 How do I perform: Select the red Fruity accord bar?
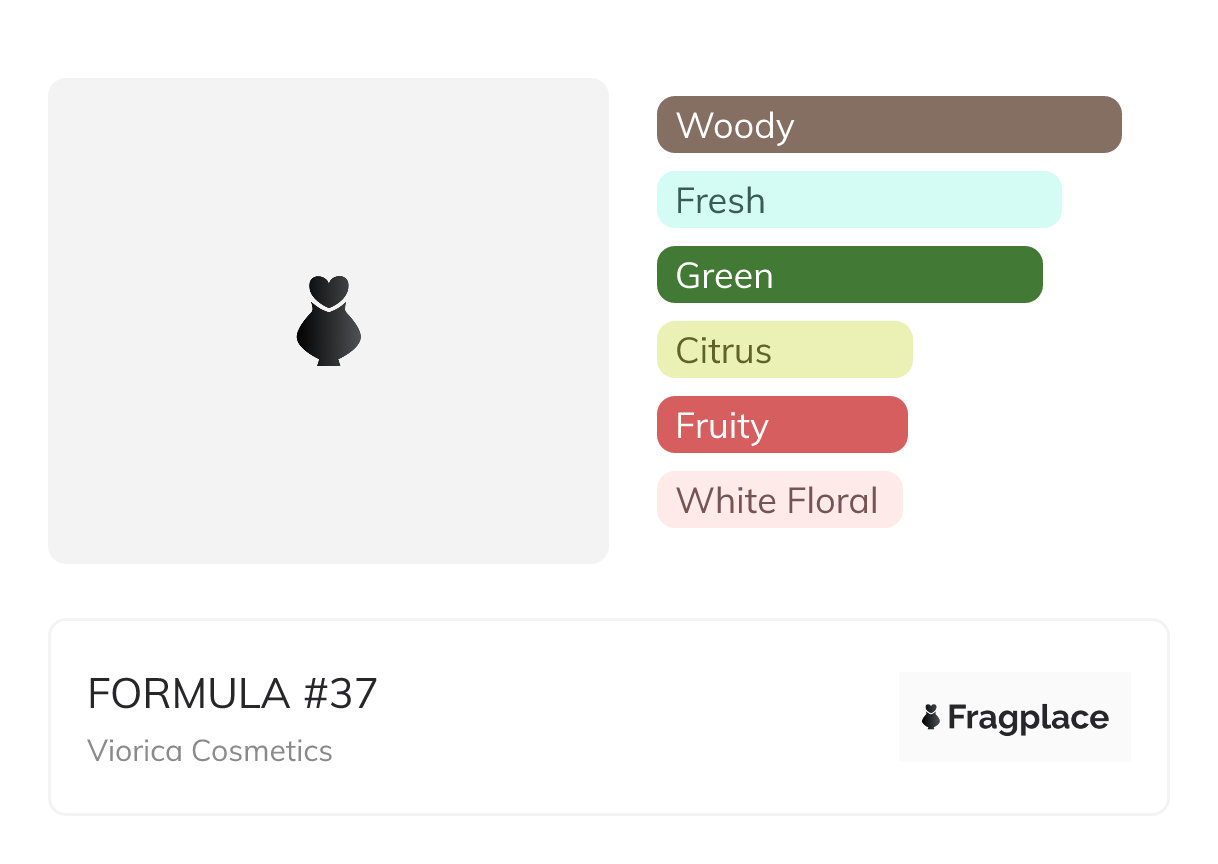pos(782,425)
